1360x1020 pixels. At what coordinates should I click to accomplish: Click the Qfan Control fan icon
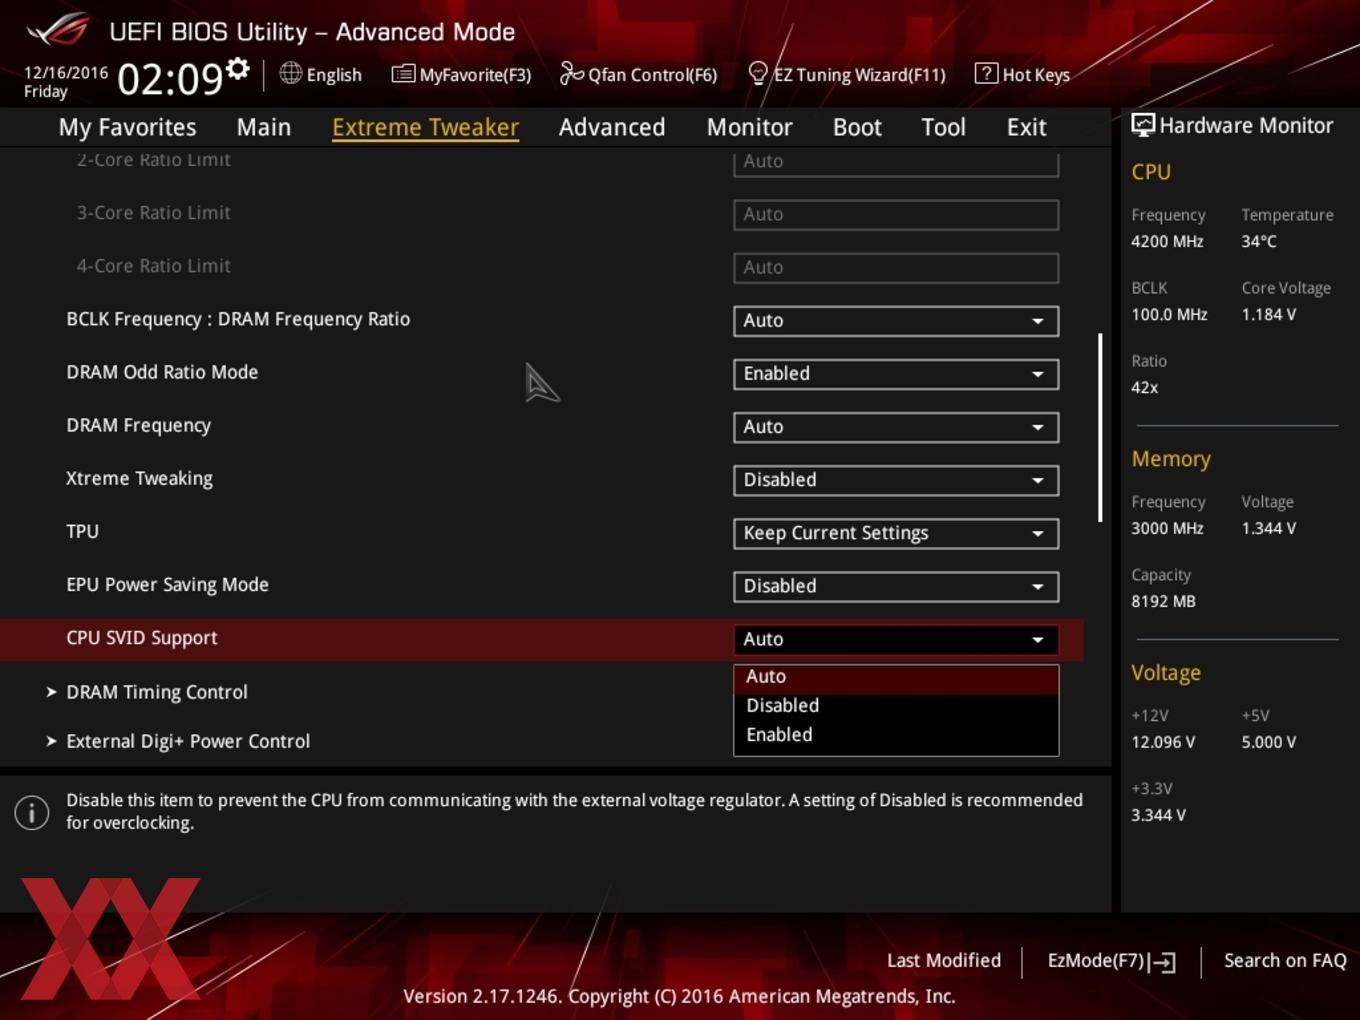coord(571,73)
